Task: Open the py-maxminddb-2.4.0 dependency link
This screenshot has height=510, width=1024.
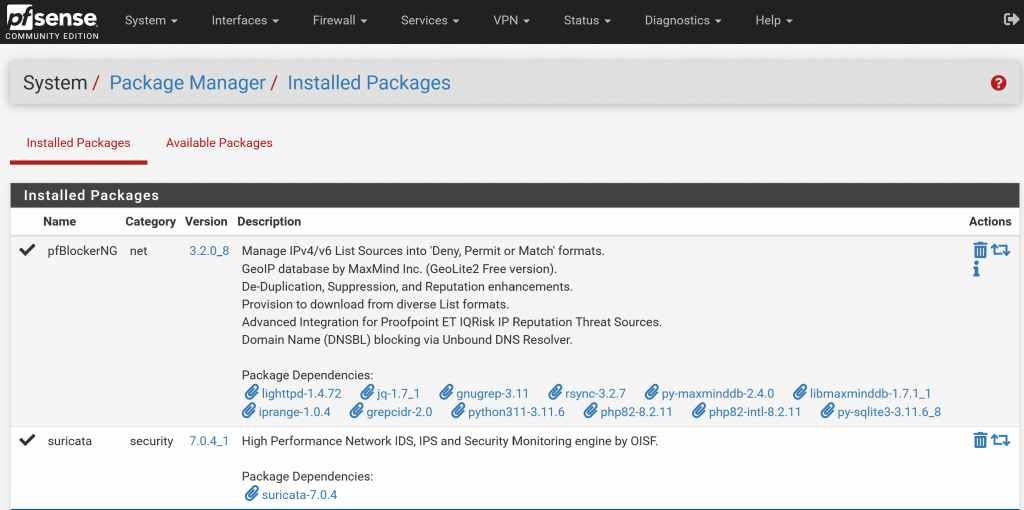Action: (x=718, y=394)
